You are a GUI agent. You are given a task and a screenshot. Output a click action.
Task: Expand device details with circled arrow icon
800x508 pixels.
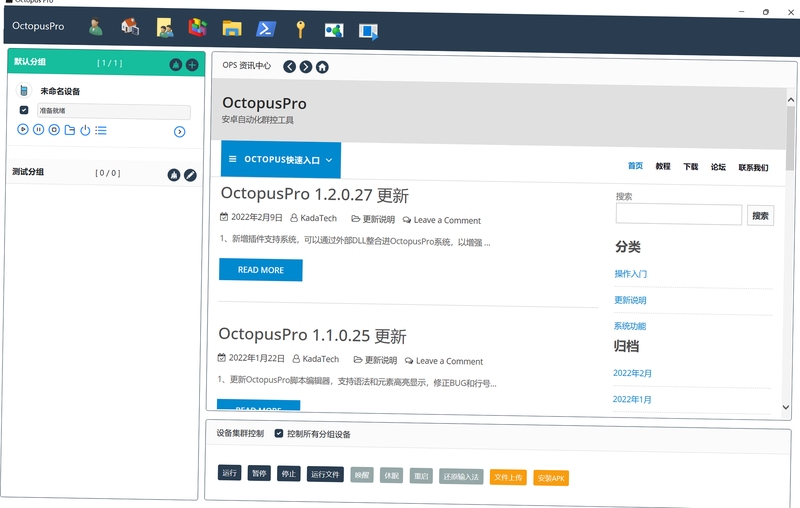click(180, 132)
